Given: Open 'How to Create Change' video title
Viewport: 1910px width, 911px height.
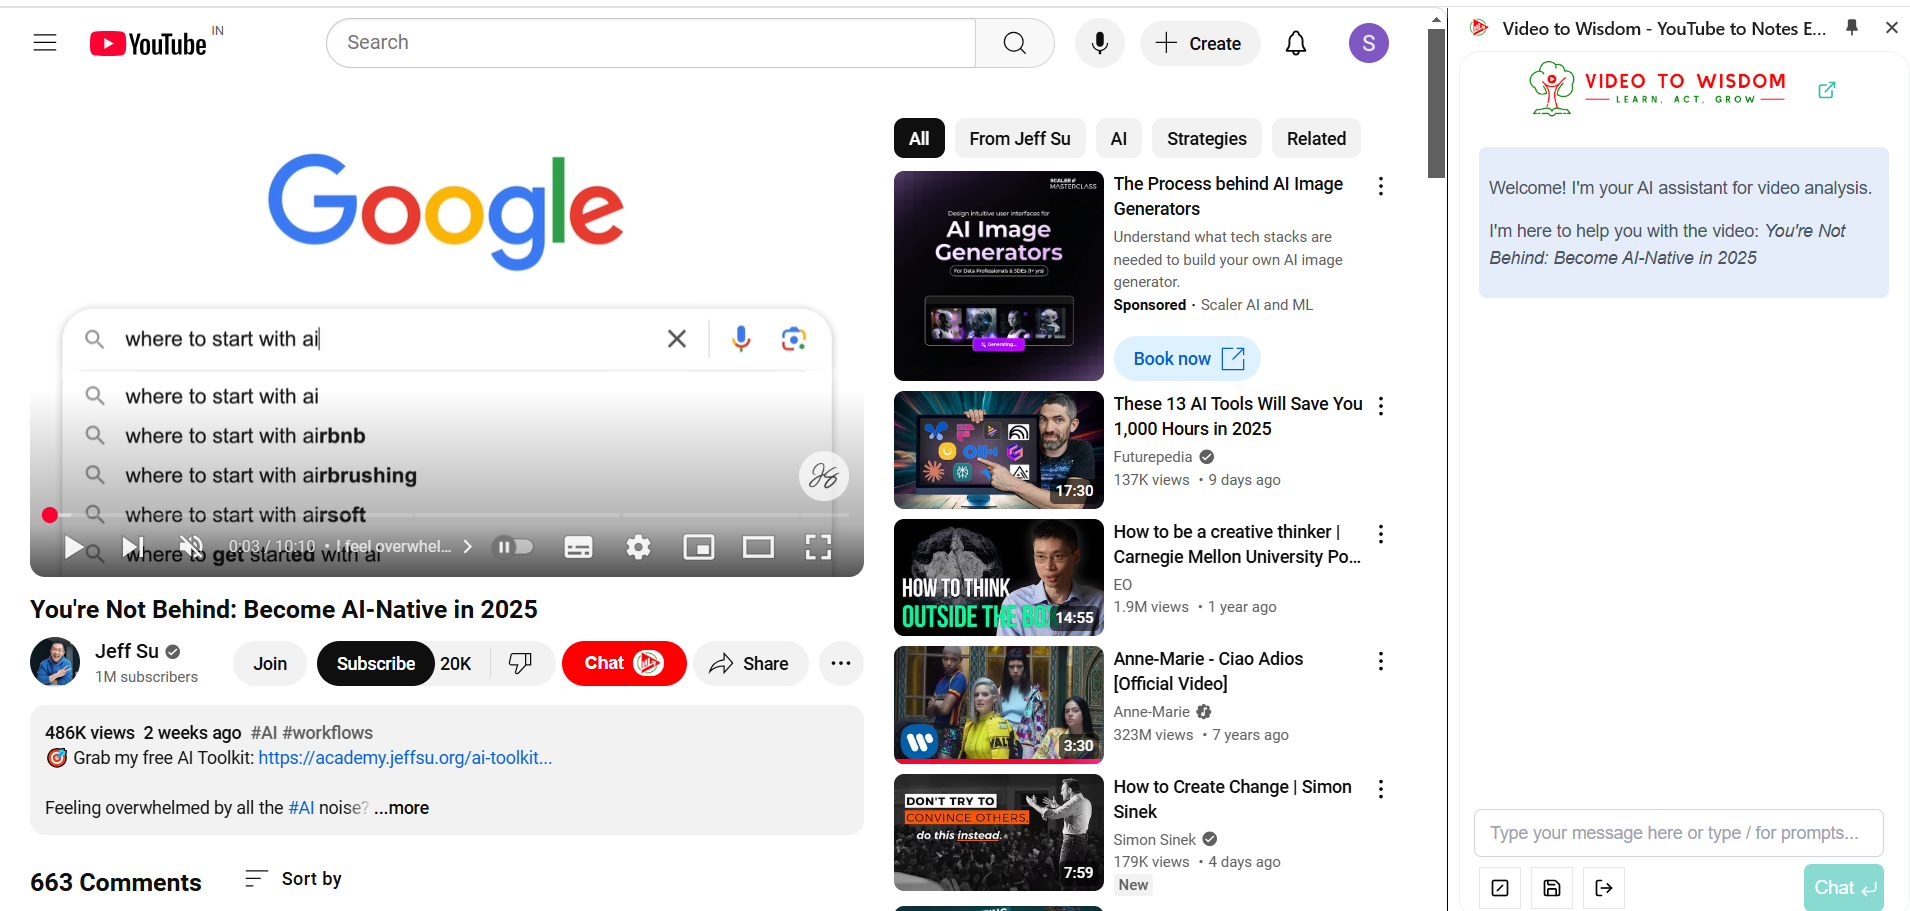Looking at the screenshot, I should 1233,799.
